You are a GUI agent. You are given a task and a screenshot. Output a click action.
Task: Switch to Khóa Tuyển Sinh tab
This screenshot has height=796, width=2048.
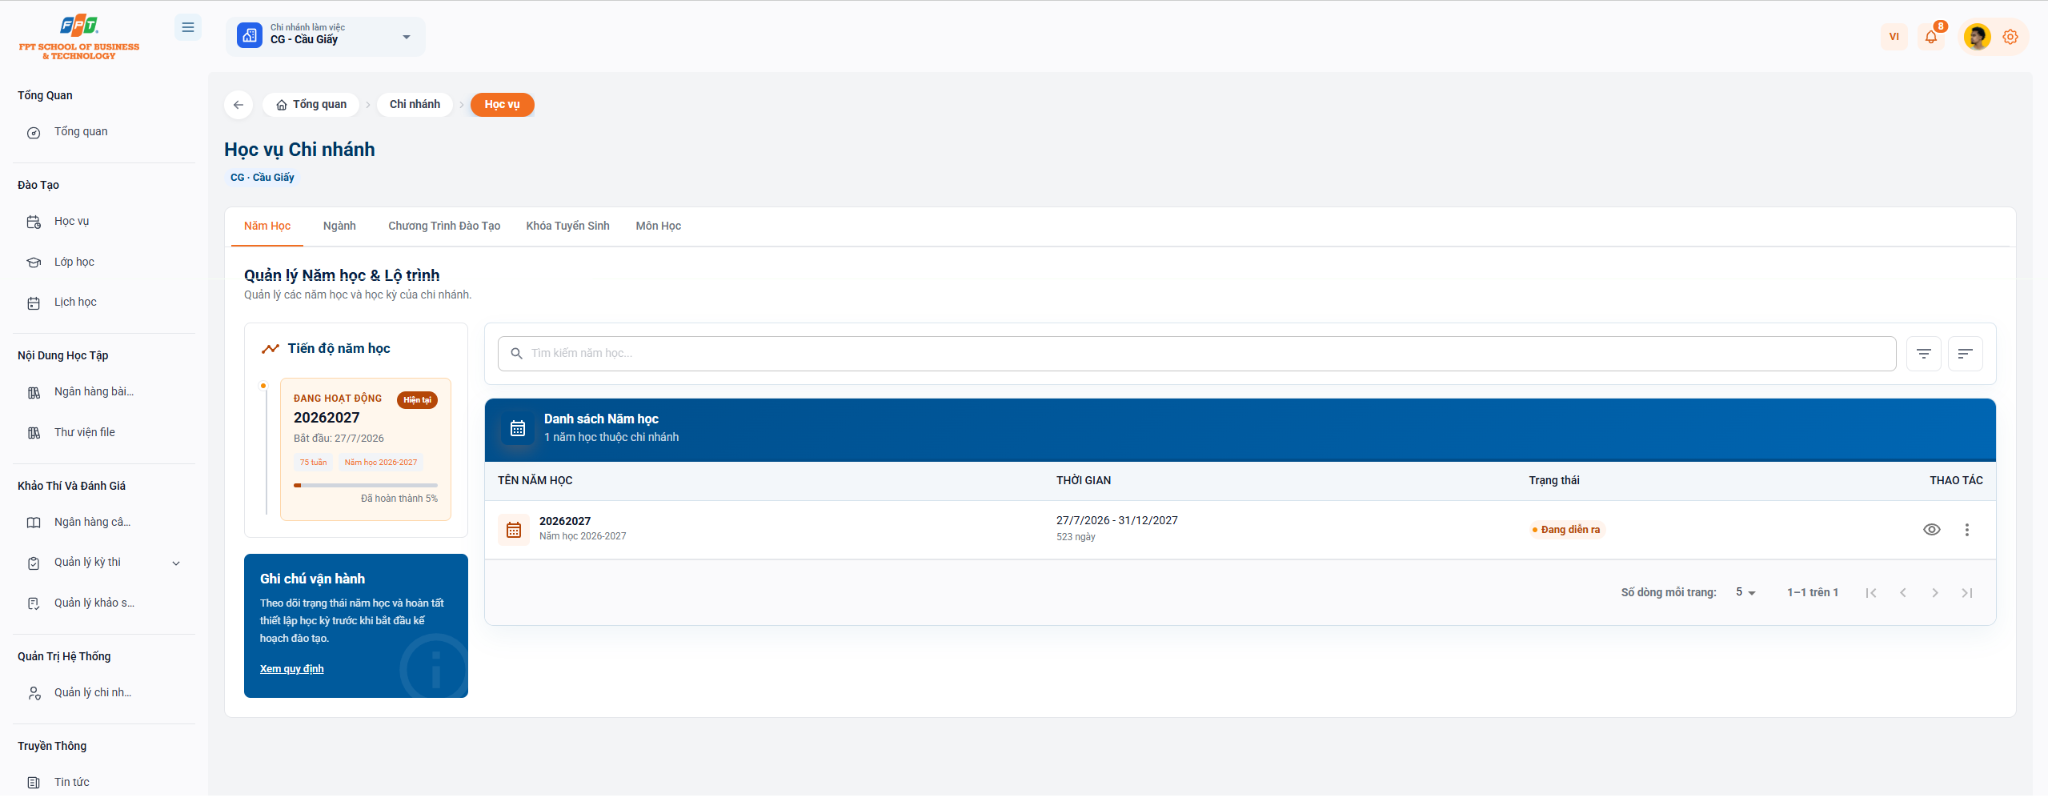[568, 226]
